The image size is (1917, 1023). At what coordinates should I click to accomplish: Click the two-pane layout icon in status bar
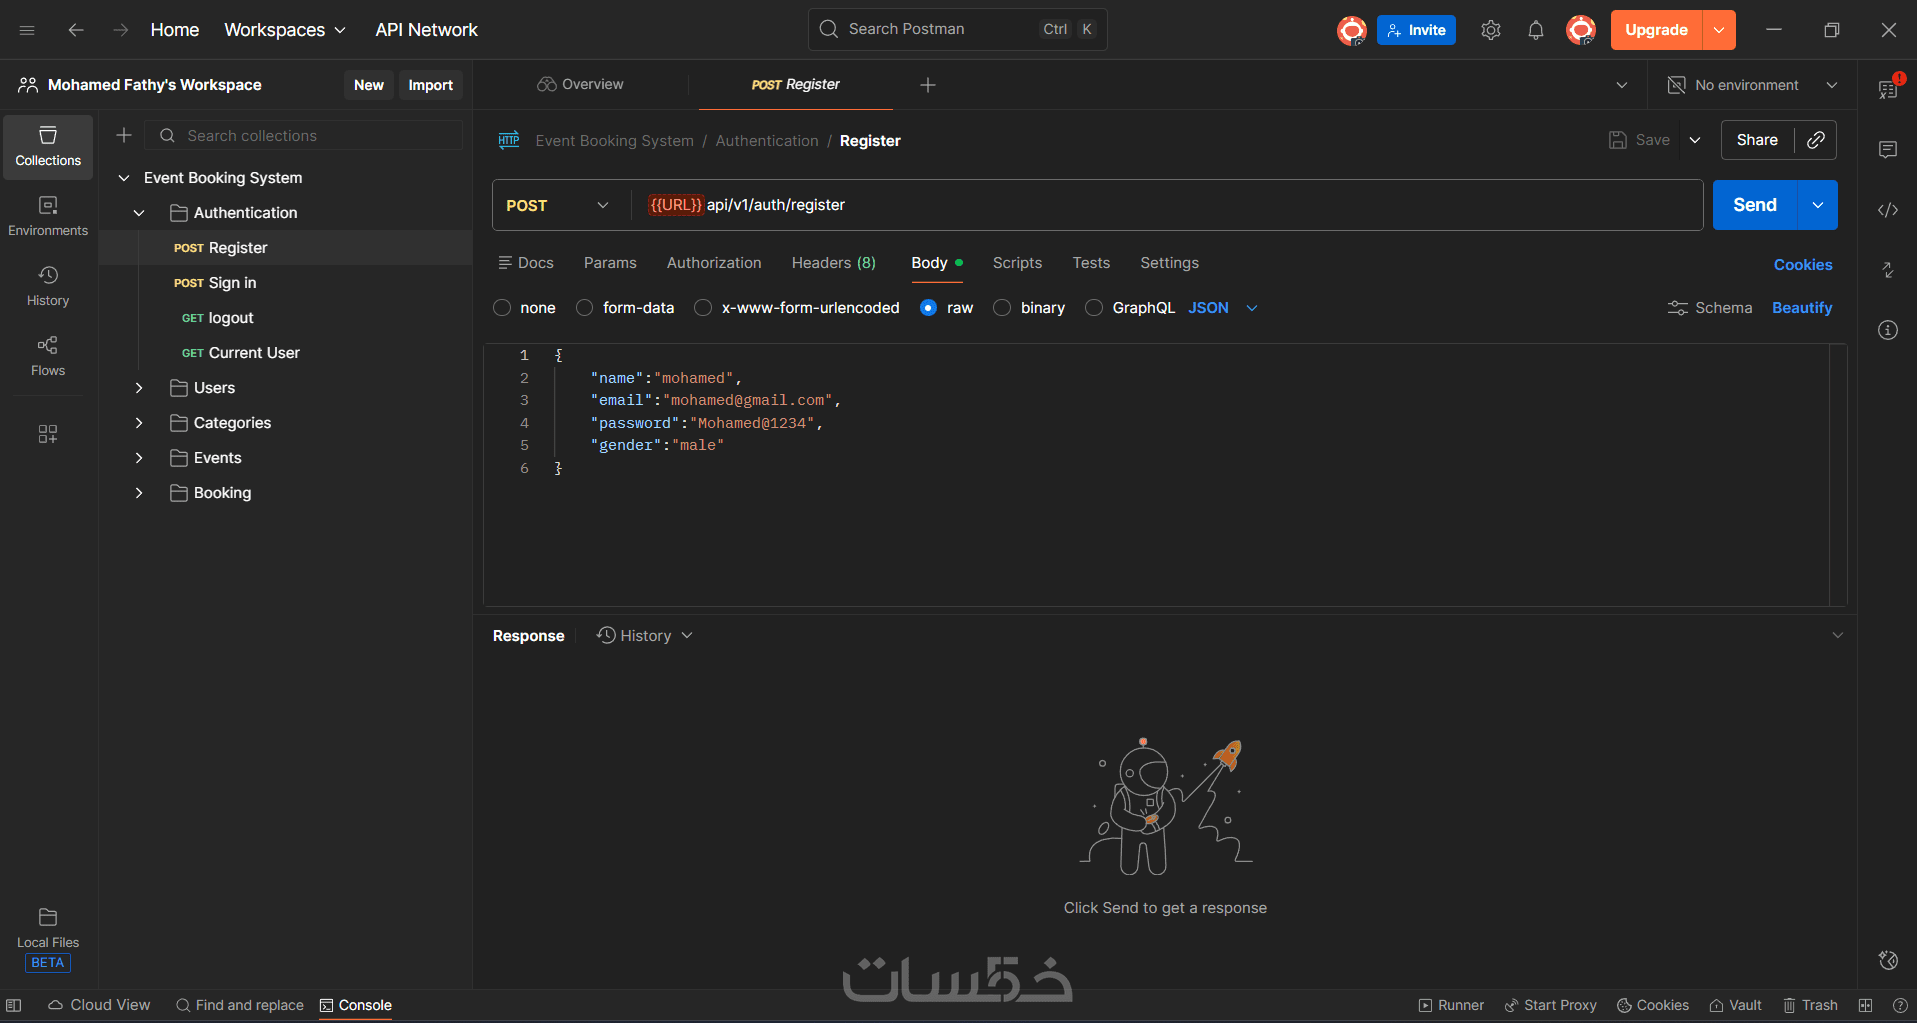(1865, 1005)
